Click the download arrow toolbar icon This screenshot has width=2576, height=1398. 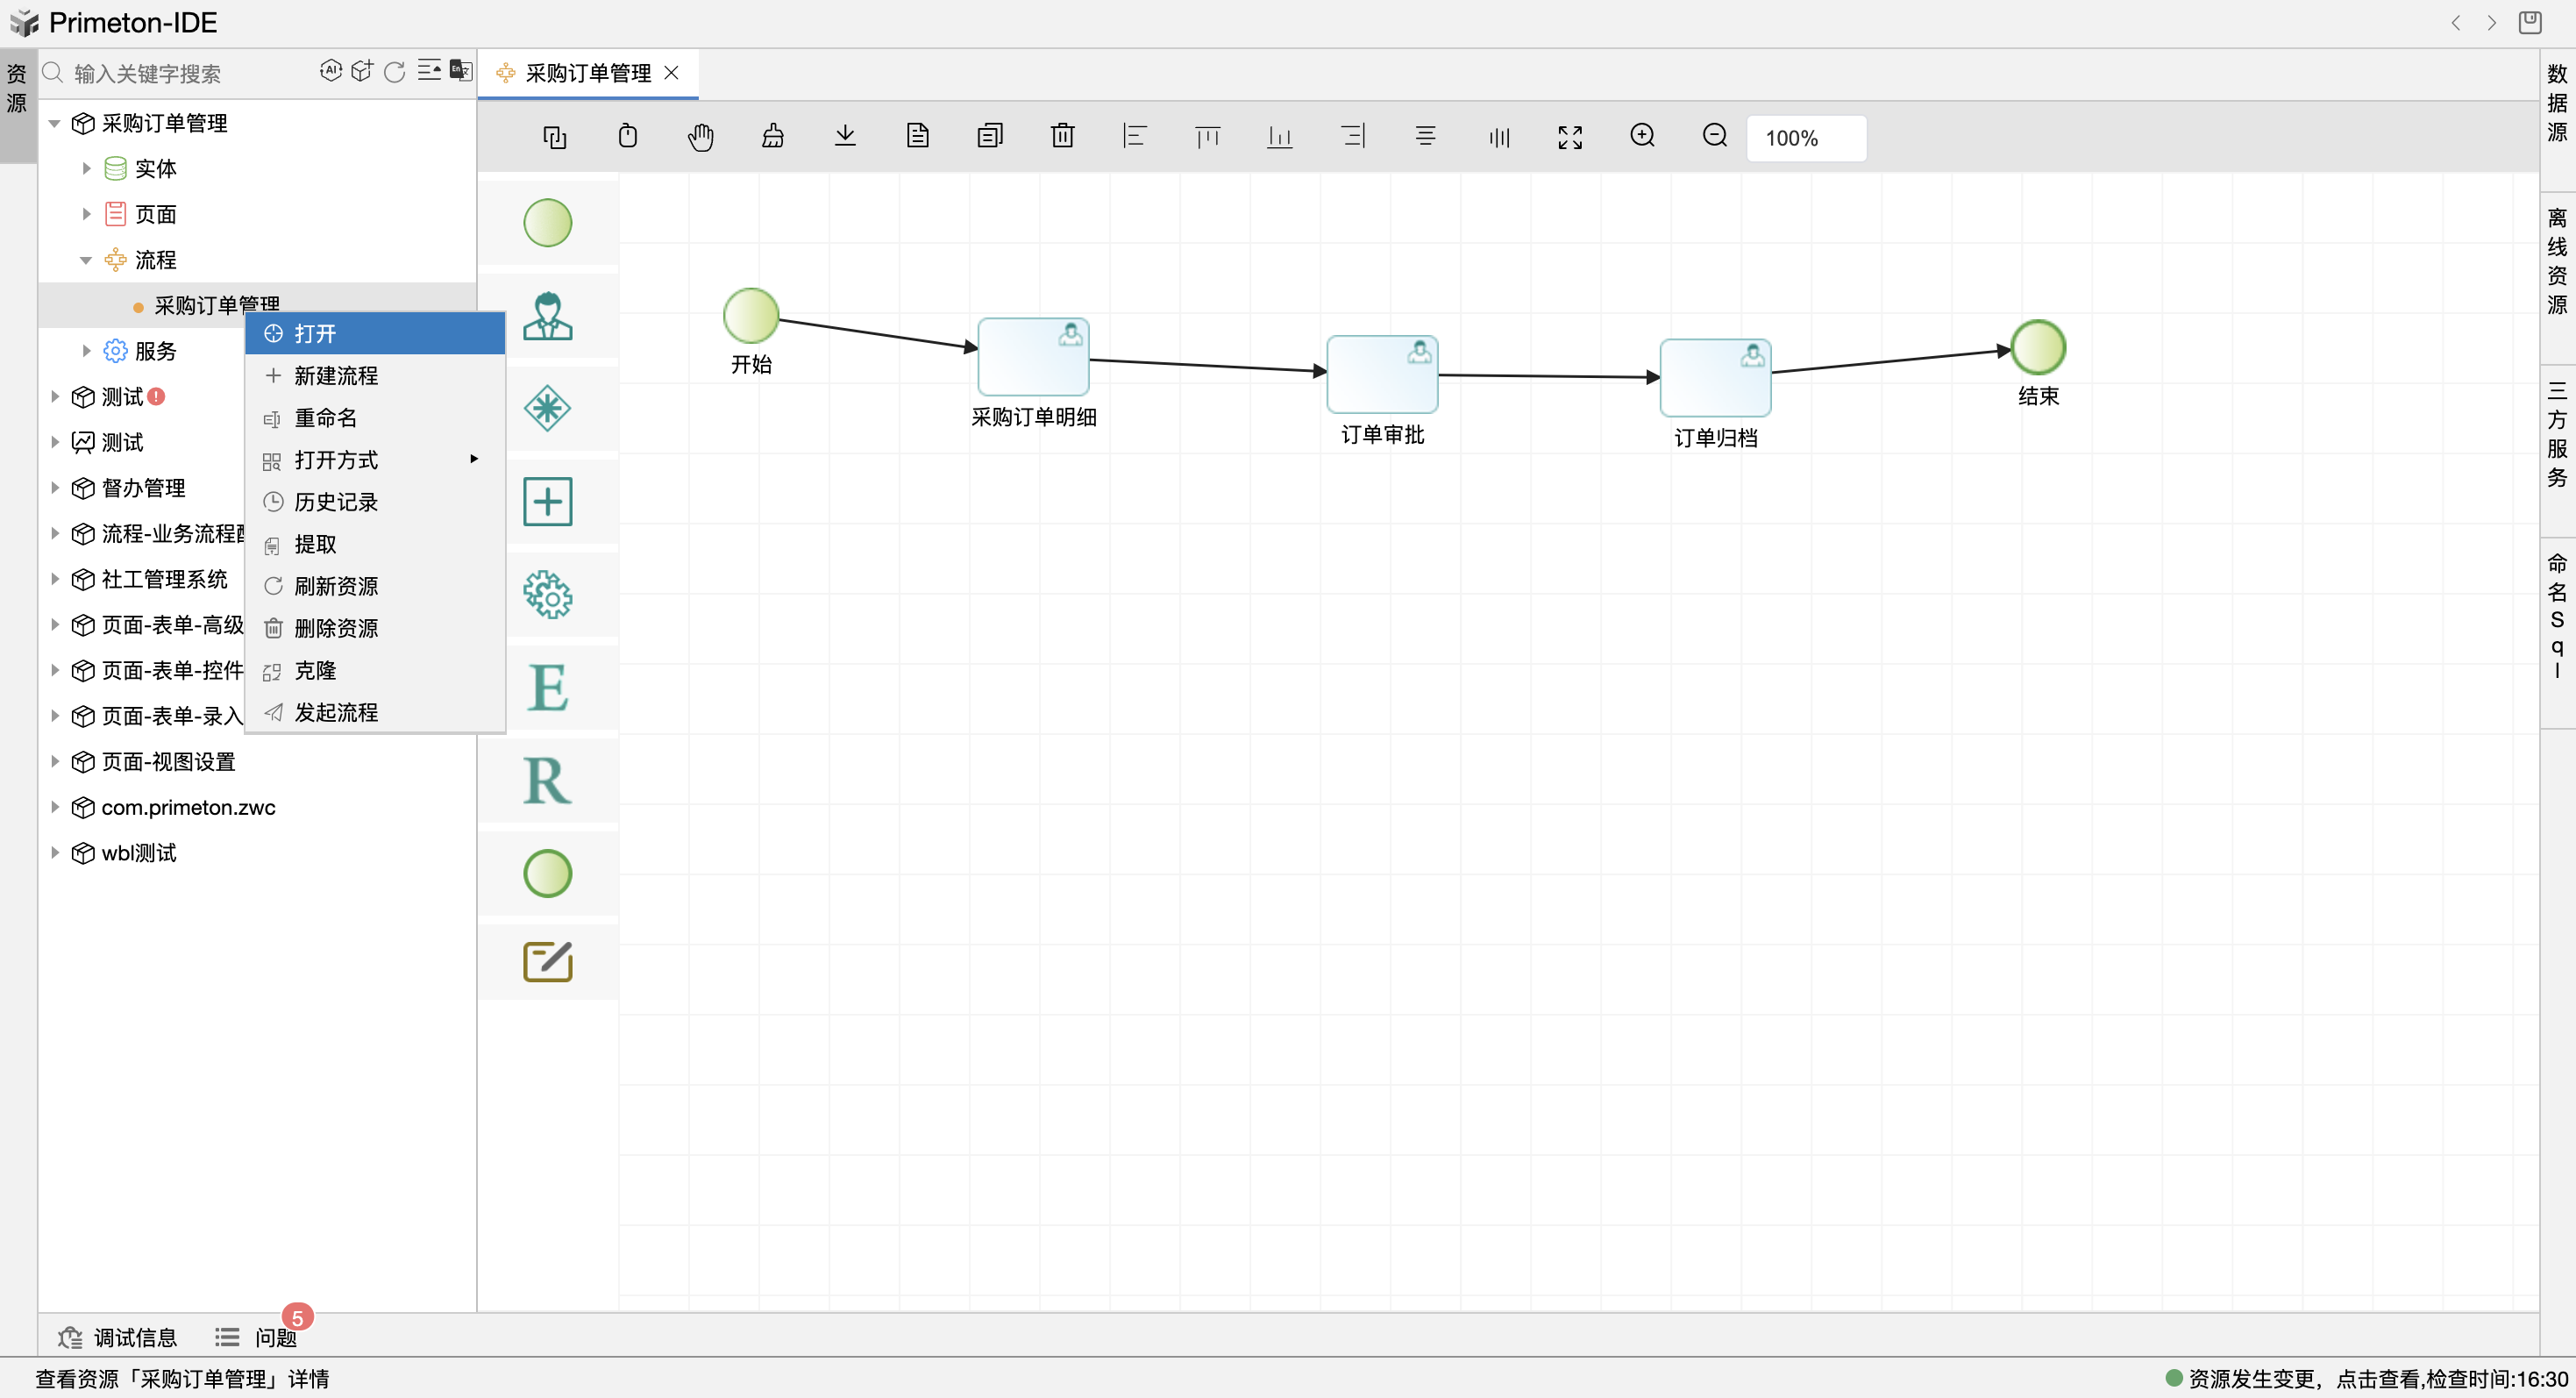point(845,136)
